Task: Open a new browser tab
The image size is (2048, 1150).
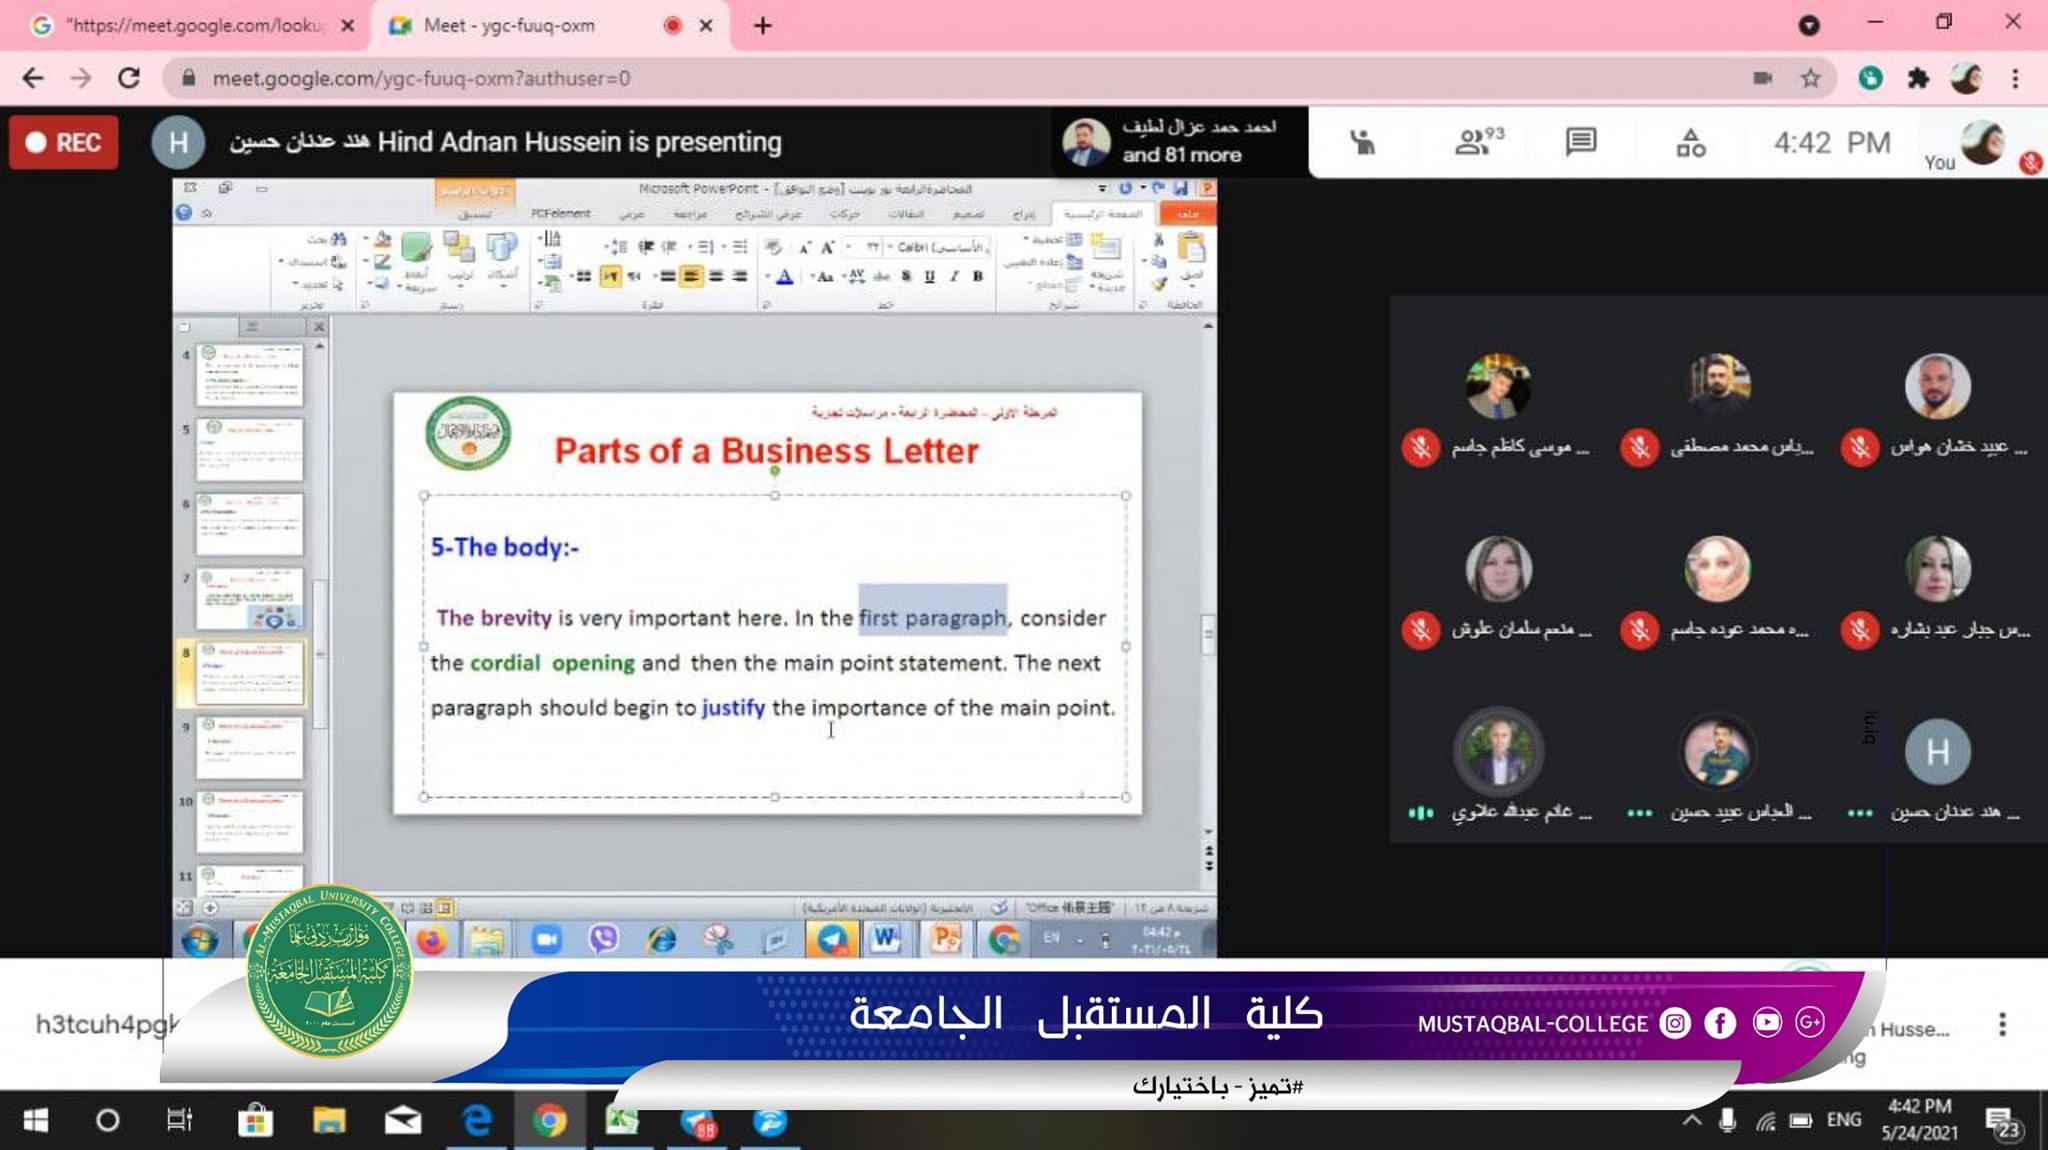Action: [x=763, y=25]
